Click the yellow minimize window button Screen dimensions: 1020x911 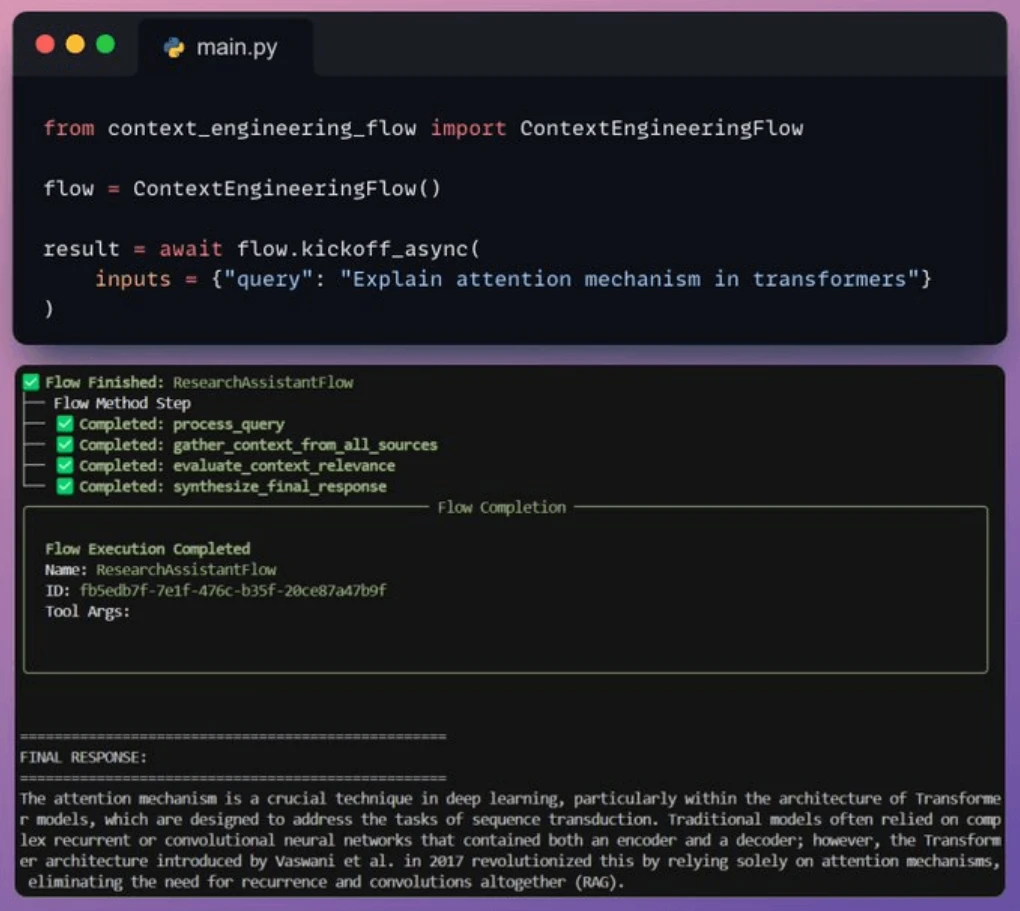pos(75,44)
